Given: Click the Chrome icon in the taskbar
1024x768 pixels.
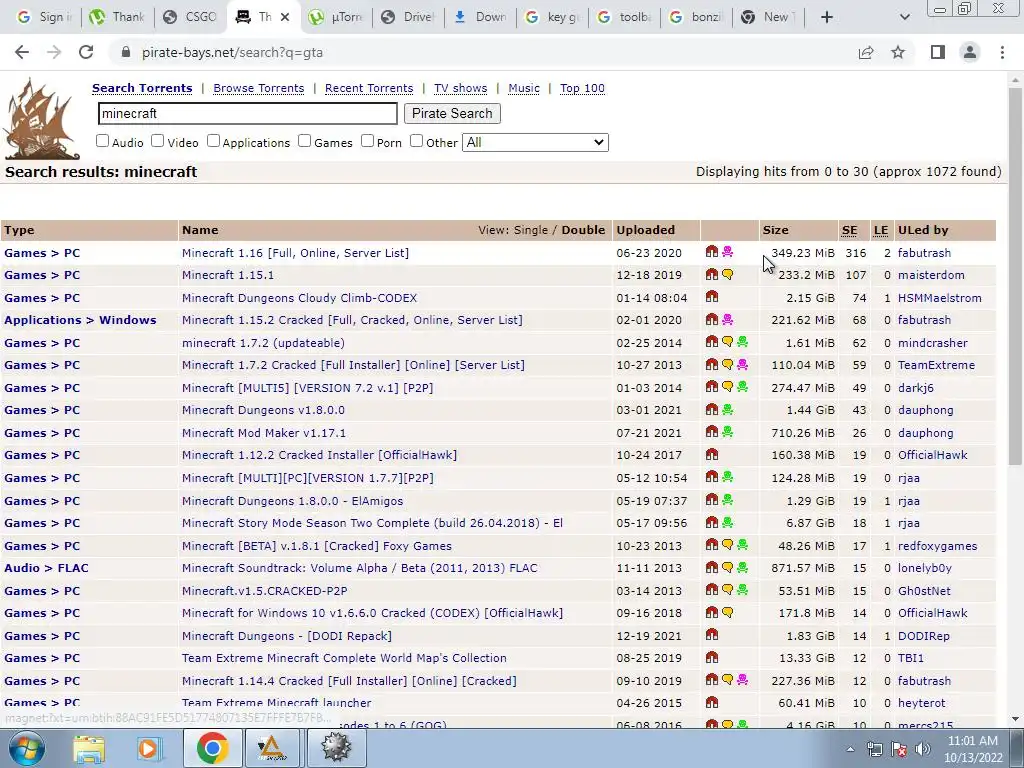Looking at the screenshot, I should (212, 748).
